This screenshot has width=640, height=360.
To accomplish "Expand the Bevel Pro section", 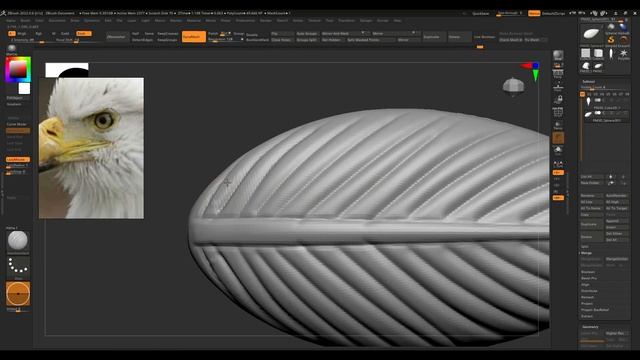I will 589,278.
